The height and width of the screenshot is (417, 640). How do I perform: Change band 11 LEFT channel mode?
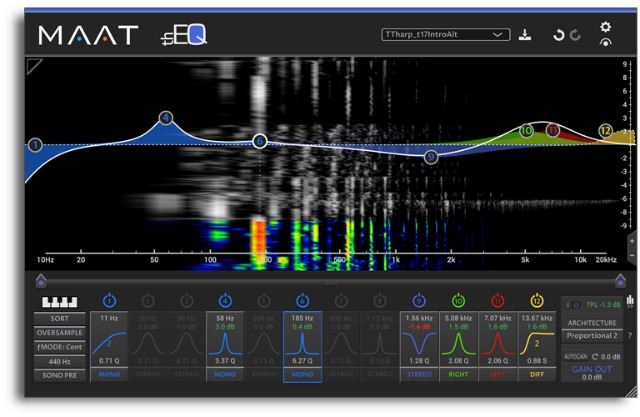[x=498, y=374]
